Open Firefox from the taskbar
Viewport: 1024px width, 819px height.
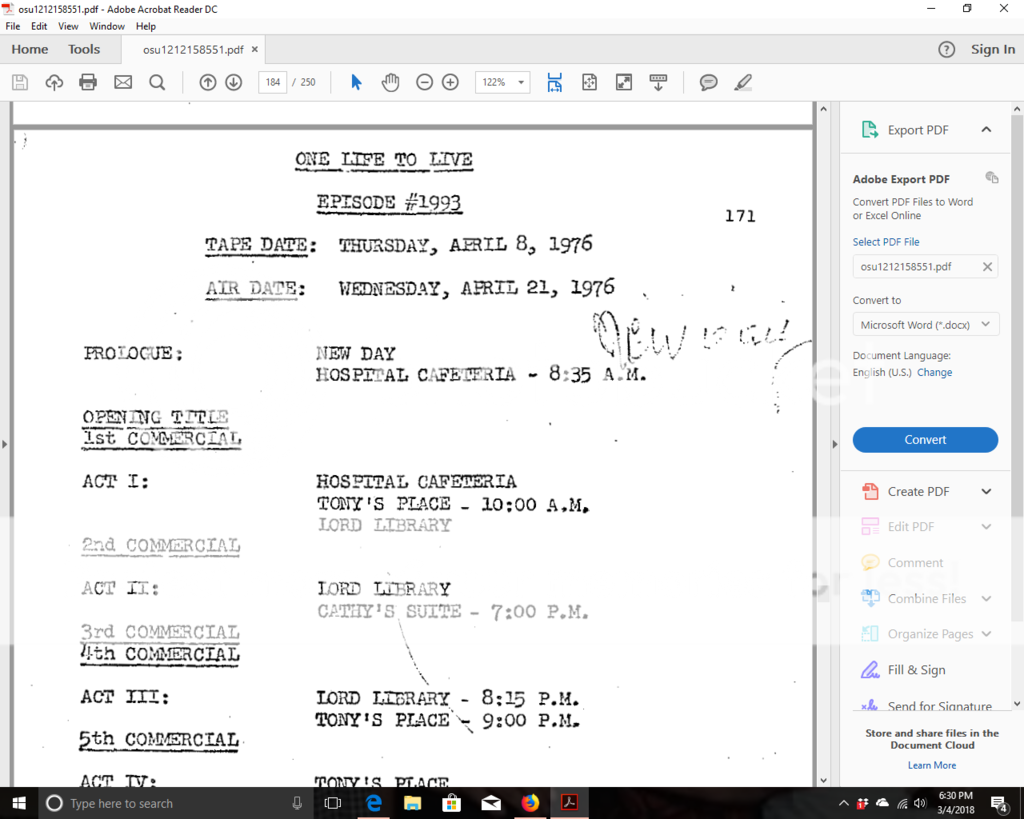[x=530, y=803]
